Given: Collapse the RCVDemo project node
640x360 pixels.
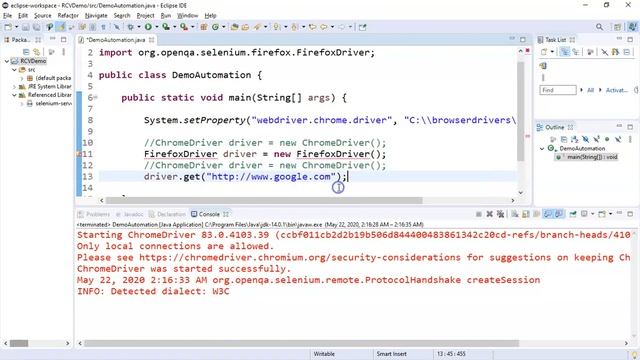Looking at the screenshot, I should (7, 61).
